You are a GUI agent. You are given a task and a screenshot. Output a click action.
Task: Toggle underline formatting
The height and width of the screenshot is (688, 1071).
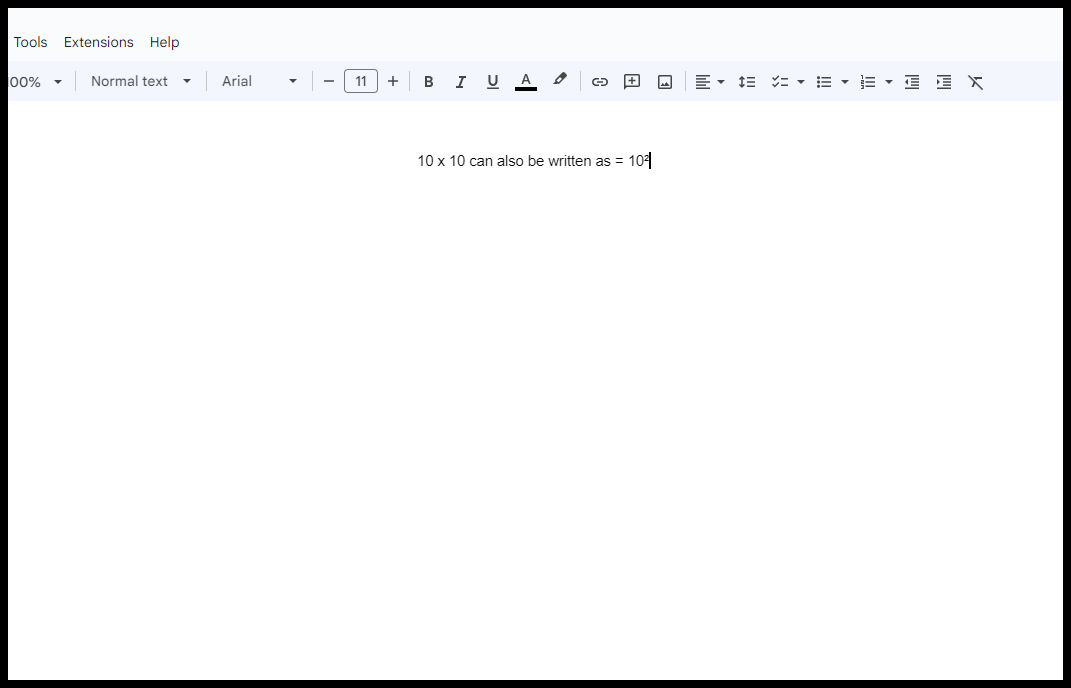[x=492, y=82]
